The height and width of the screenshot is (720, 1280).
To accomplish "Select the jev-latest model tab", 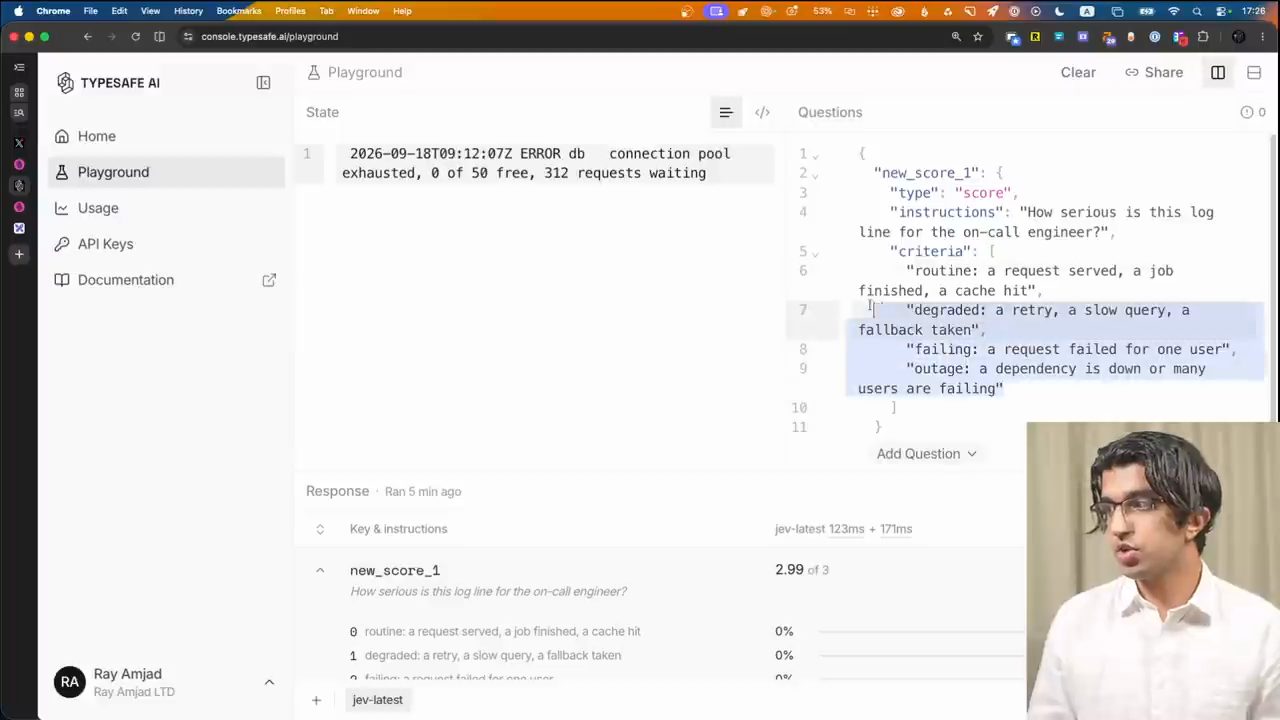I will click(377, 700).
